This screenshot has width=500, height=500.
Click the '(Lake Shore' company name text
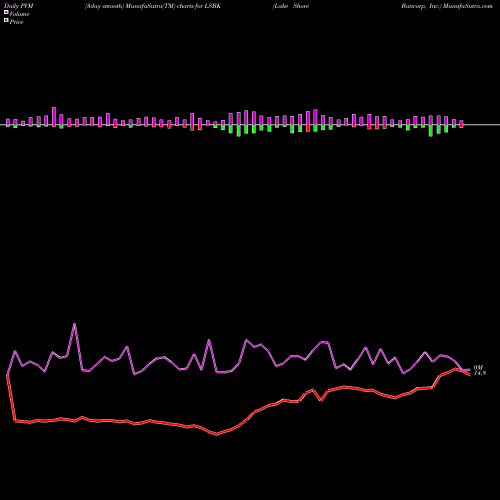291,6
